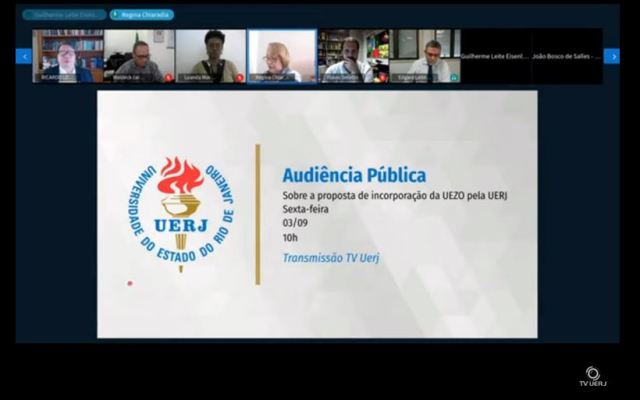
Task: Click Luanda's muted microphone icon
Action: click(239, 77)
